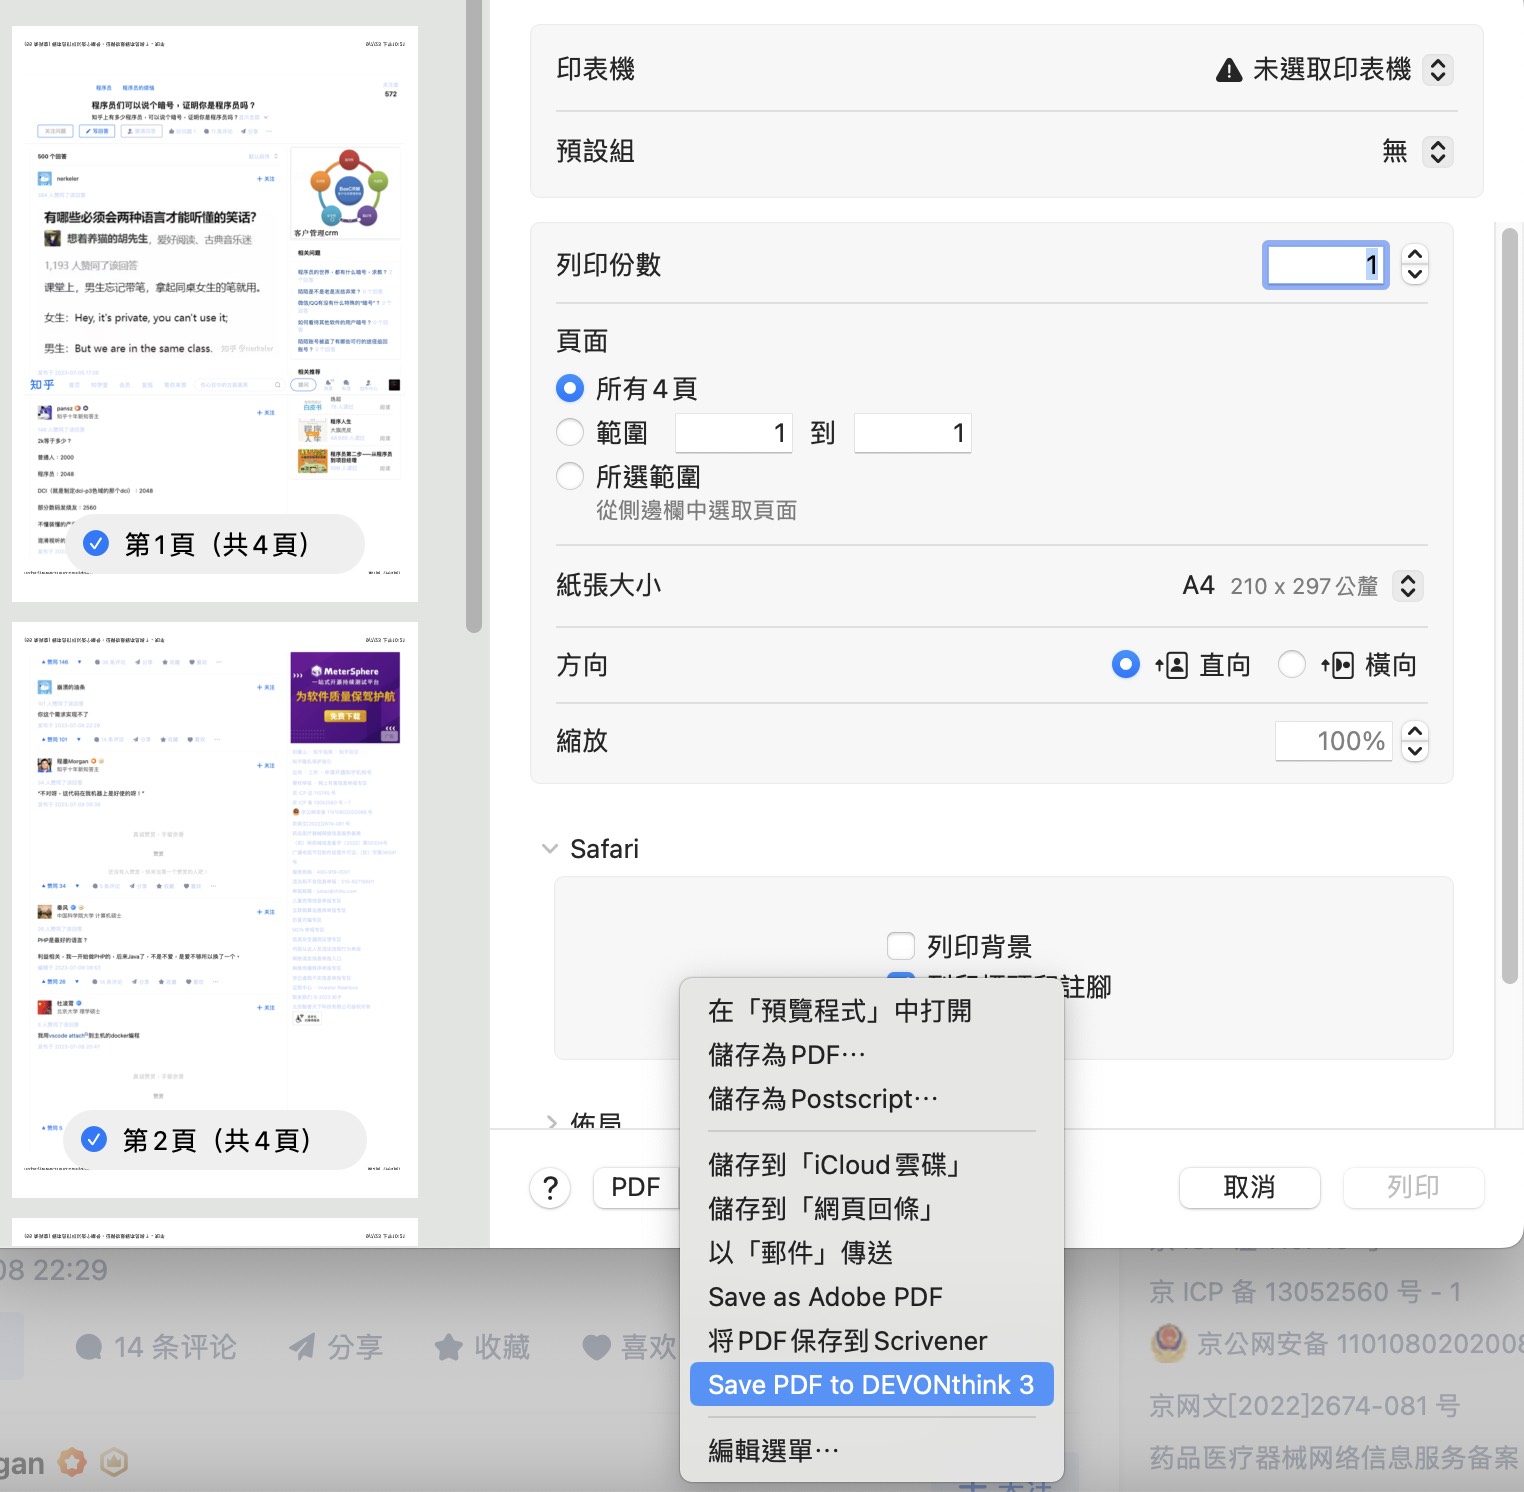
Task: Click the print settings vertical scrollbar
Action: point(1509,600)
